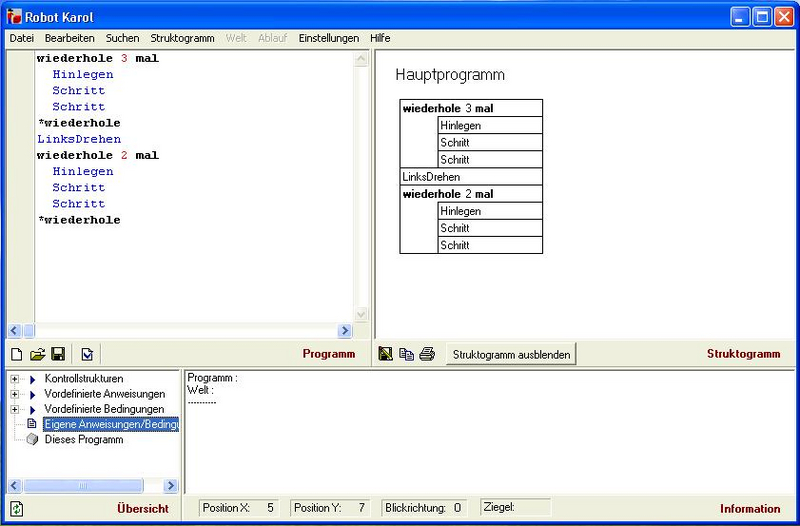This screenshot has width=800, height=526.
Task: Click the refresh overview icon
Action: pyautogui.click(x=16, y=508)
